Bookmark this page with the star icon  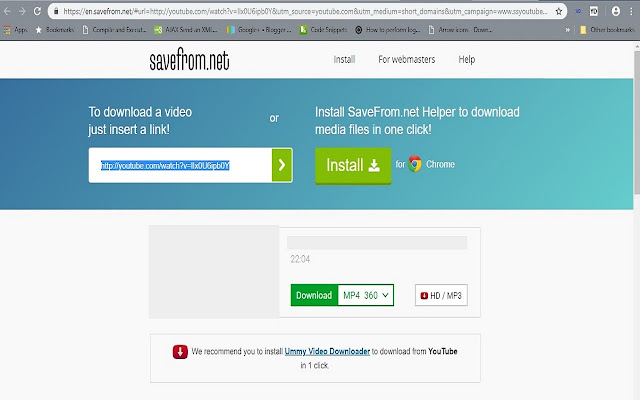pos(559,11)
